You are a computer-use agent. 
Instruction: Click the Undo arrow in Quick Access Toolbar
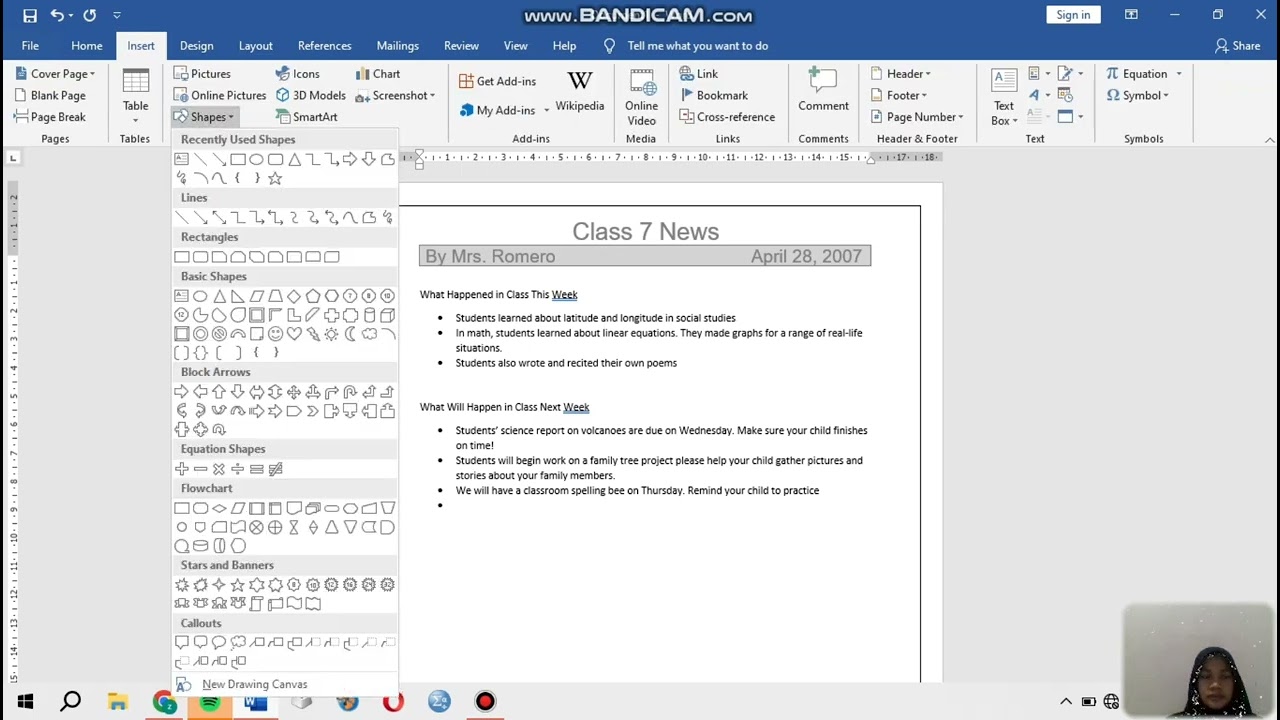pyautogui.click(x=57, y=15)
